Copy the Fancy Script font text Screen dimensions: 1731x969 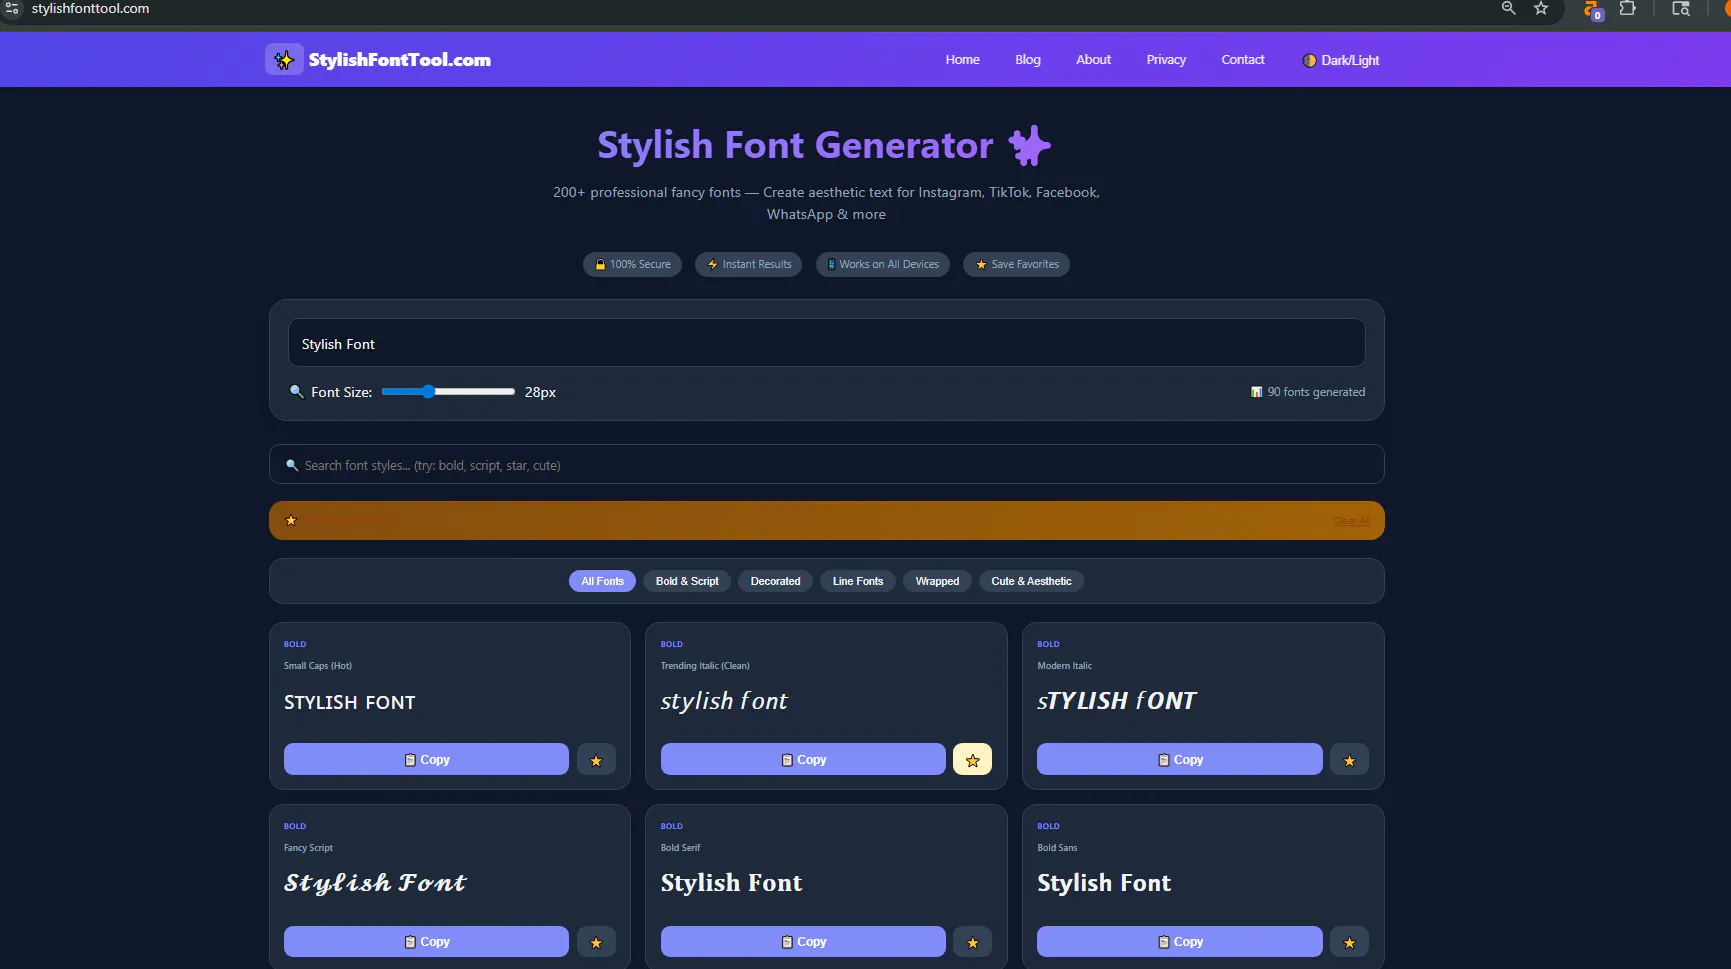click(426, 941)
